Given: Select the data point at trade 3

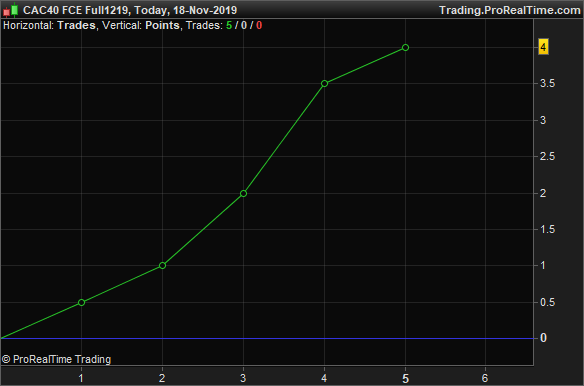Looking at the screenshot, I should [x=243, y=193].
